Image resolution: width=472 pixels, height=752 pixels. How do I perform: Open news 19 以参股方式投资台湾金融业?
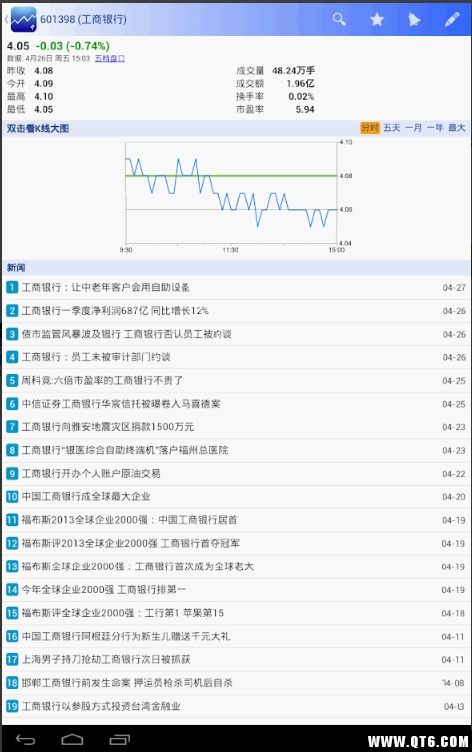pyautogui.click(x=236, y=706)
